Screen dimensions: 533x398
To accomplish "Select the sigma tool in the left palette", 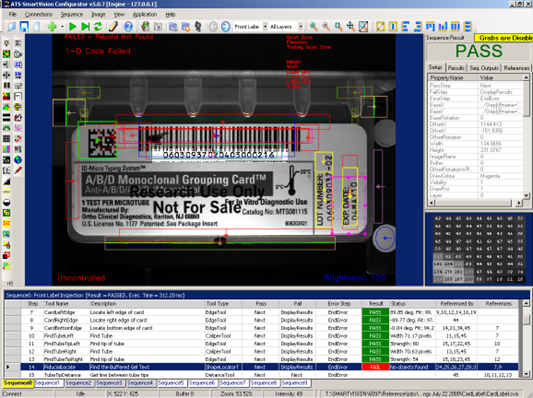I will (18, 43).
